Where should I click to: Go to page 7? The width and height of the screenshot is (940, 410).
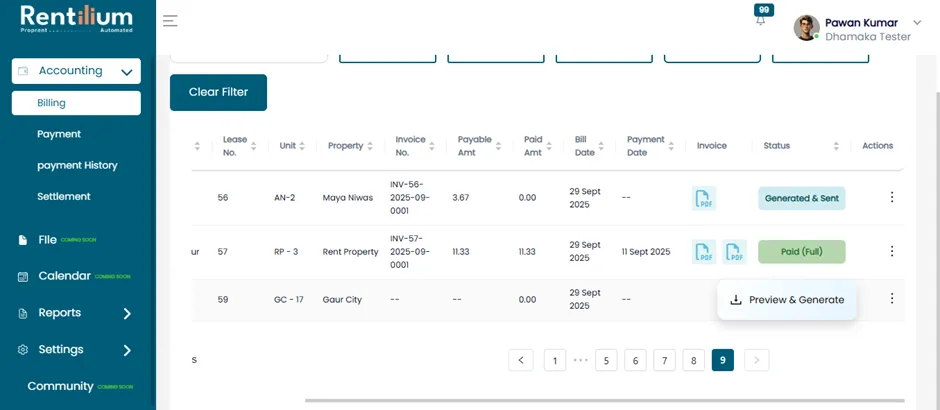point(664,360)
